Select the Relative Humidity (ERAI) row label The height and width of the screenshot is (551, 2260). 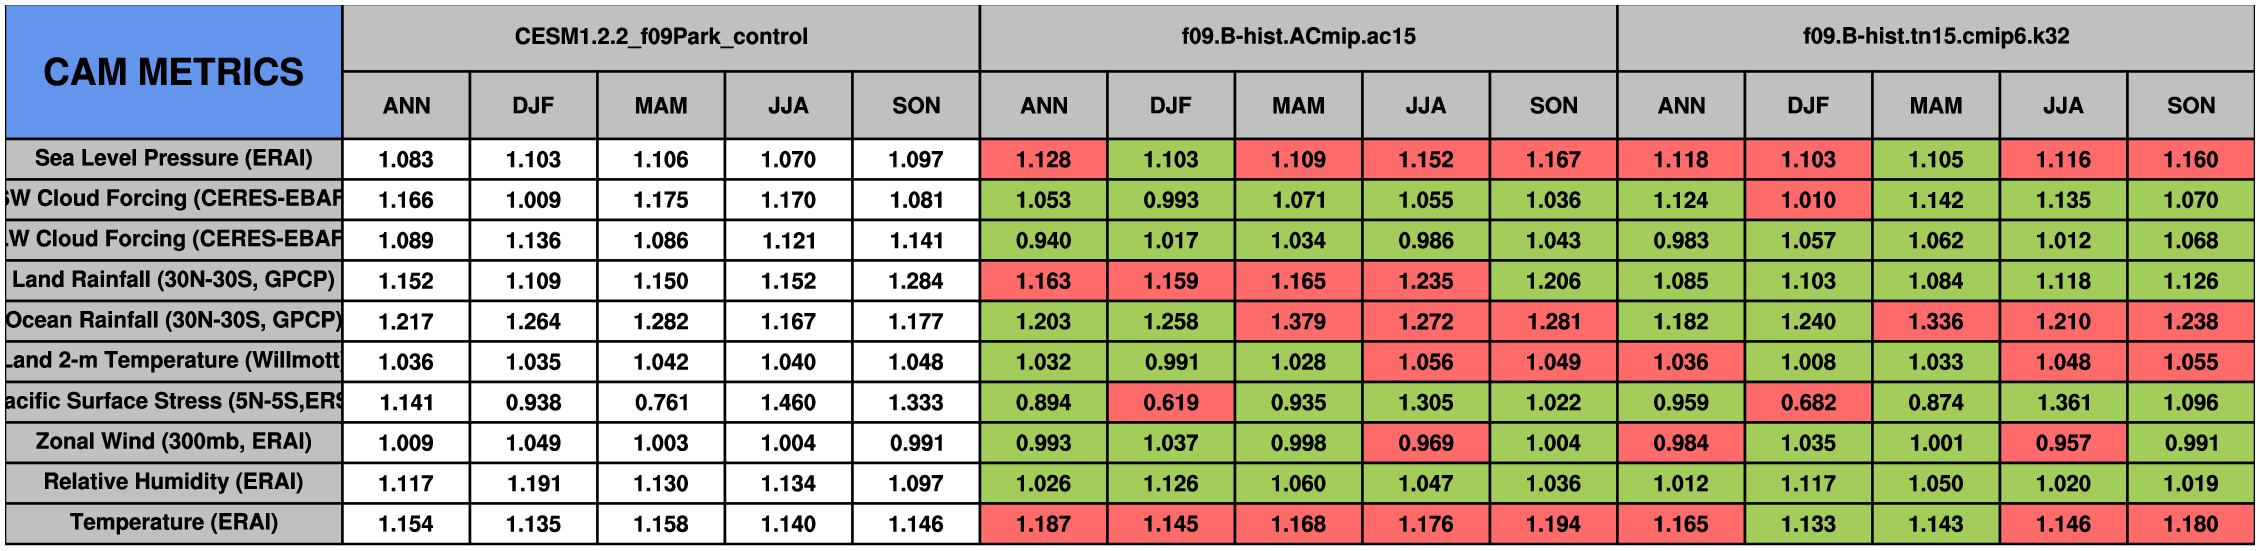(x=173, y=482)
